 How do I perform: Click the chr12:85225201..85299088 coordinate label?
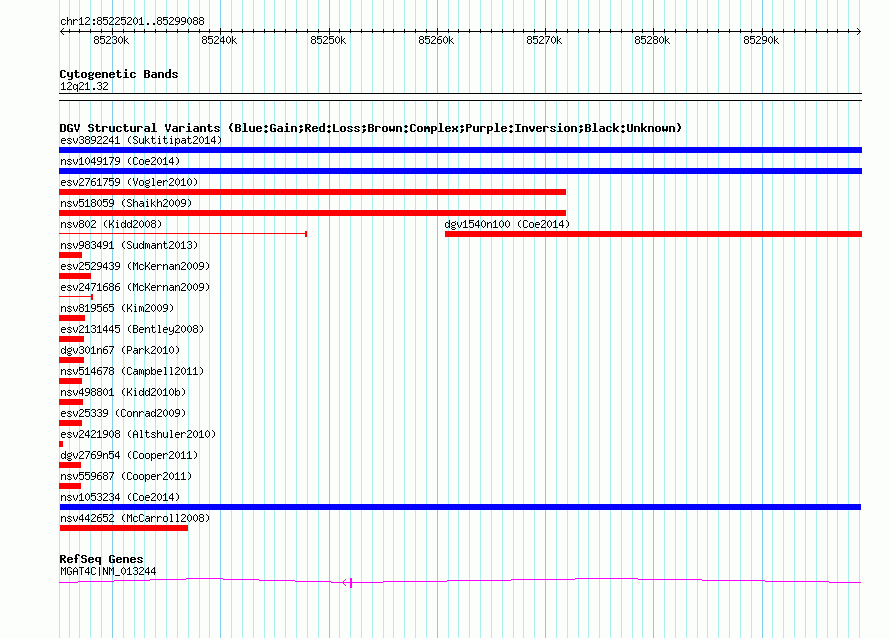(132, 21)
